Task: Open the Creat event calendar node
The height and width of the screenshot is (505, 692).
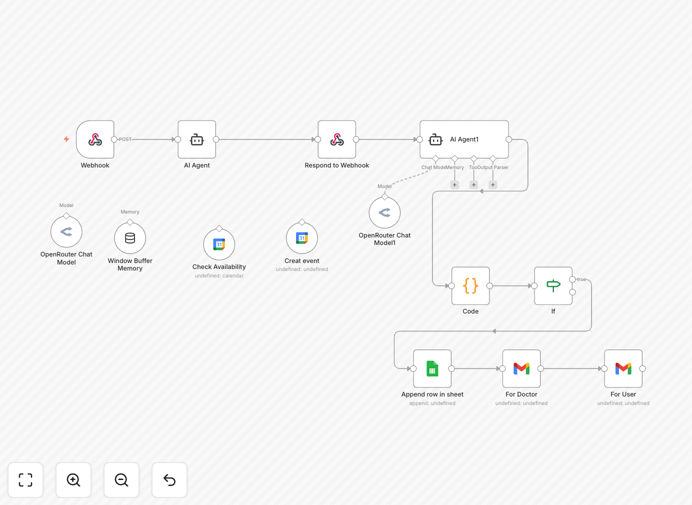Action: click(x=302, y=238)
